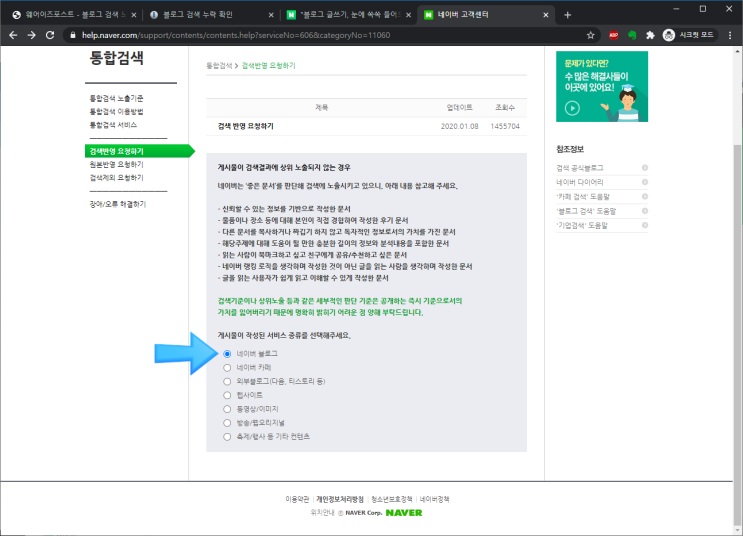Open 통합검색 이용방법 in sidebar
The image size is (743, 536).
pyautogui.click(x=117, y=112)
